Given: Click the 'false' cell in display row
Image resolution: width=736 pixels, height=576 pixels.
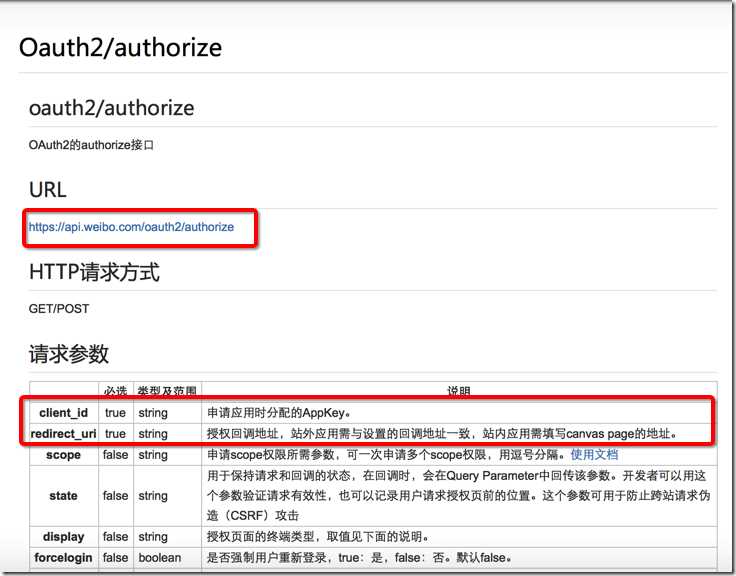Looking at the screenshot, I should coord(116,537).
